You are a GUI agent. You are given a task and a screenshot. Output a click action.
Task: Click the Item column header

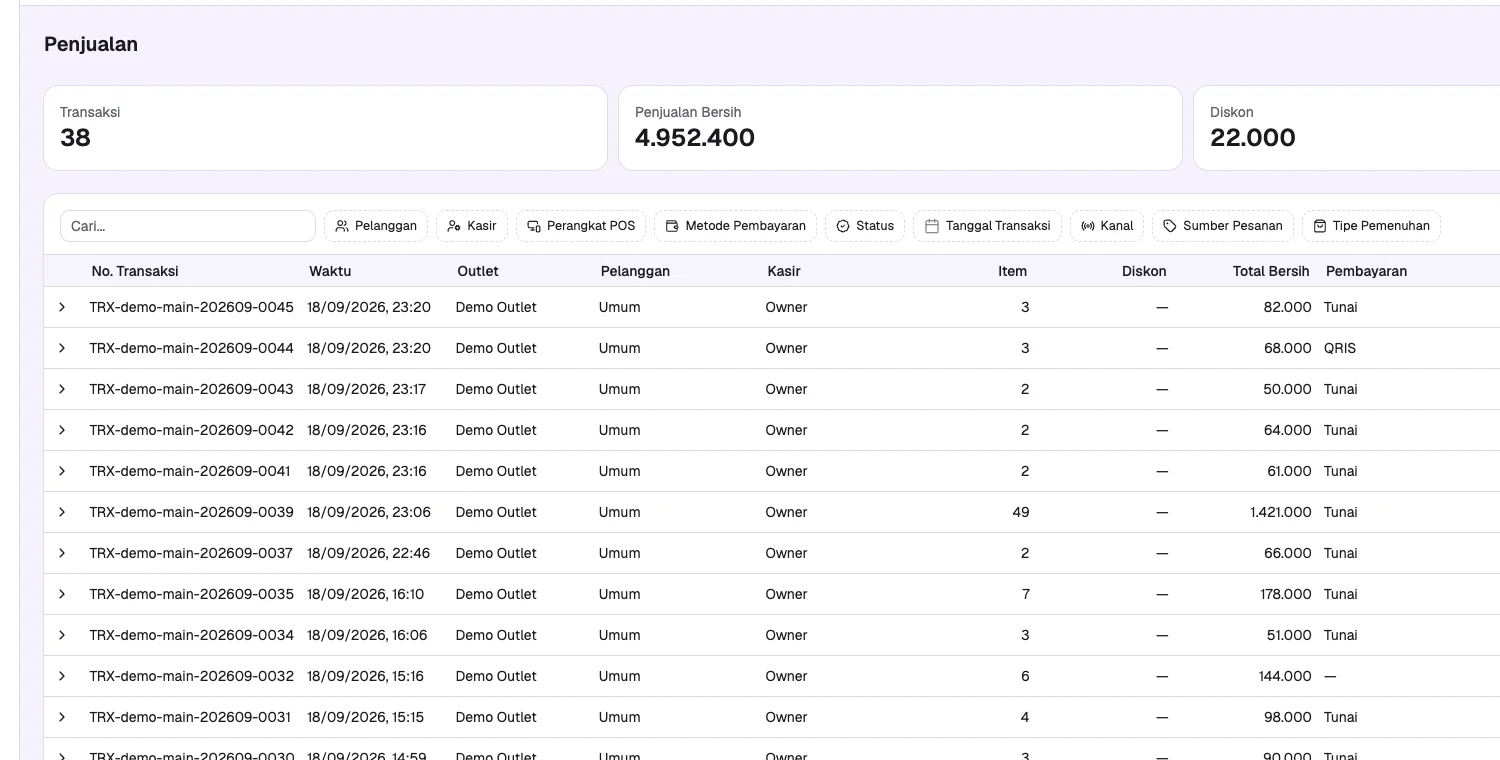click(x=1012, y=271)
